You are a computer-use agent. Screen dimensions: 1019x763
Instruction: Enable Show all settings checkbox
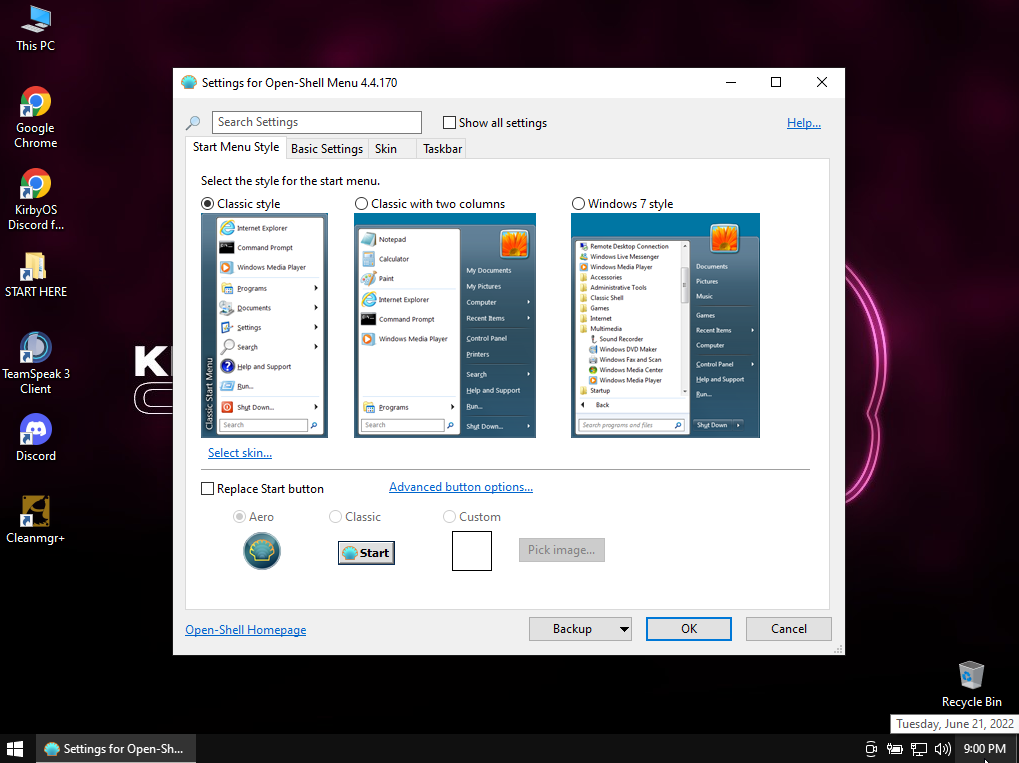[449, 122]
